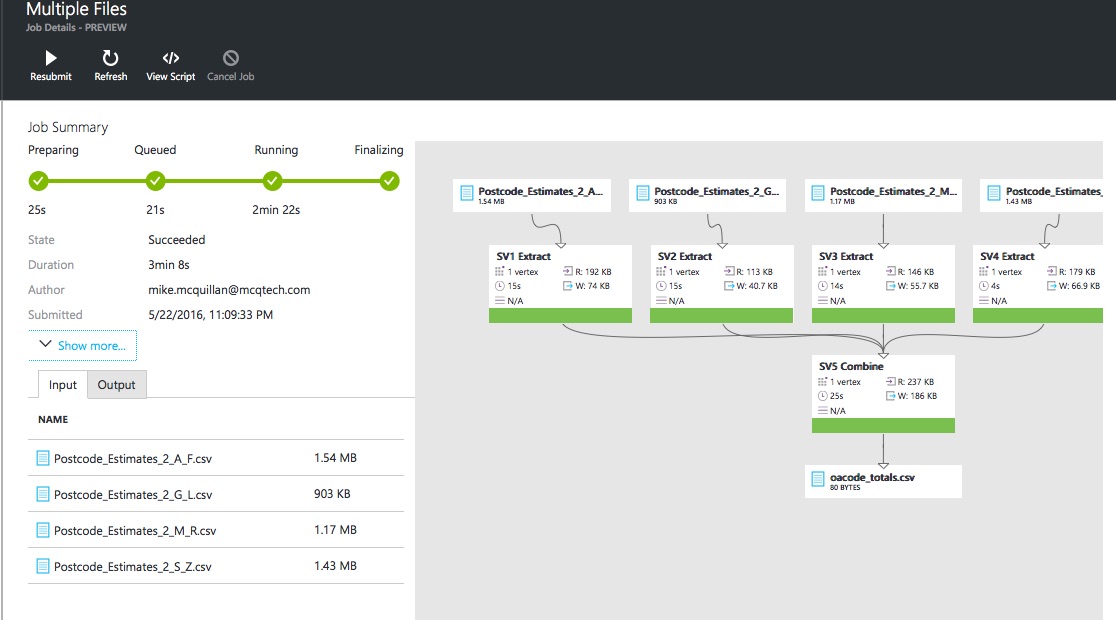Select the SV5 Combine node

[883, 387]
